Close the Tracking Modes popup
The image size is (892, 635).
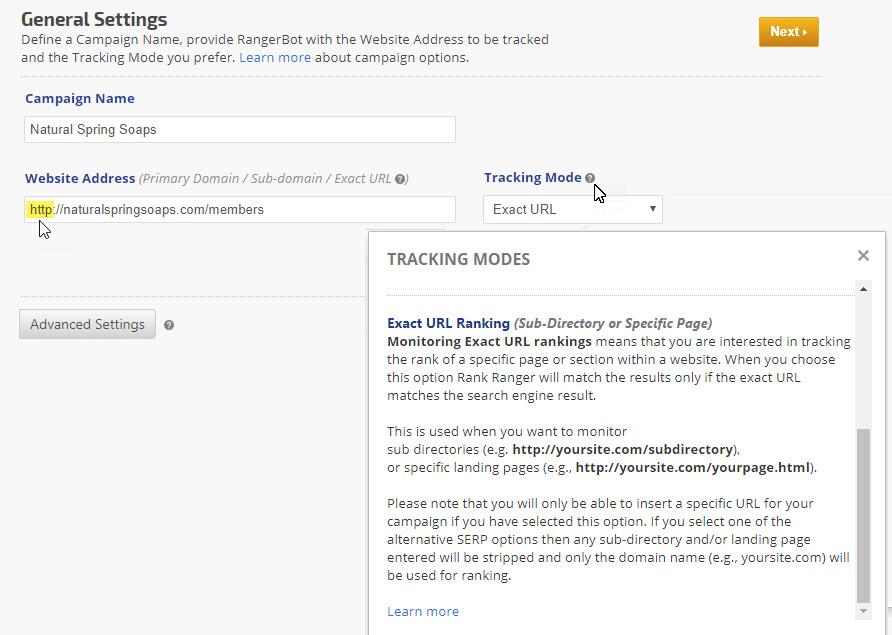(x=863, y=256)
